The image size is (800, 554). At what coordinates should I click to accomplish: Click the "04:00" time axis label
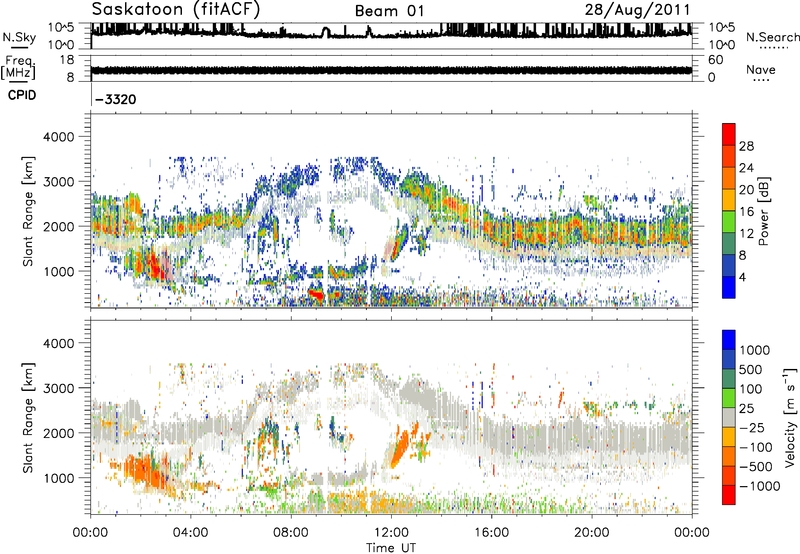click(190, 533)
